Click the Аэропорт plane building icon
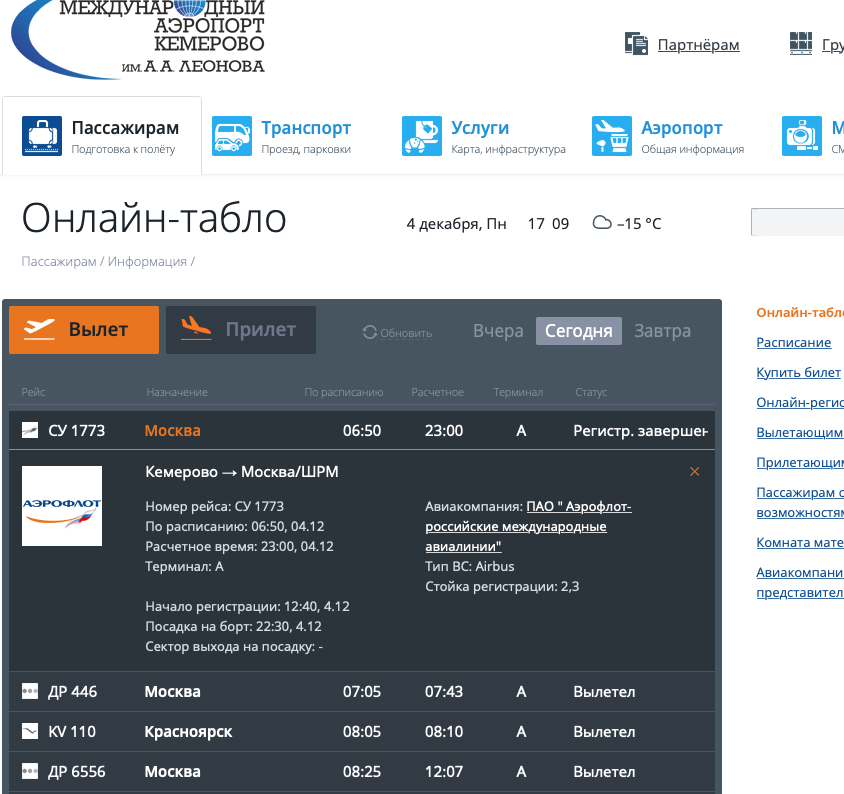This screenshot has width=844, height=794. pyautogui.click(x=612, y=137)
